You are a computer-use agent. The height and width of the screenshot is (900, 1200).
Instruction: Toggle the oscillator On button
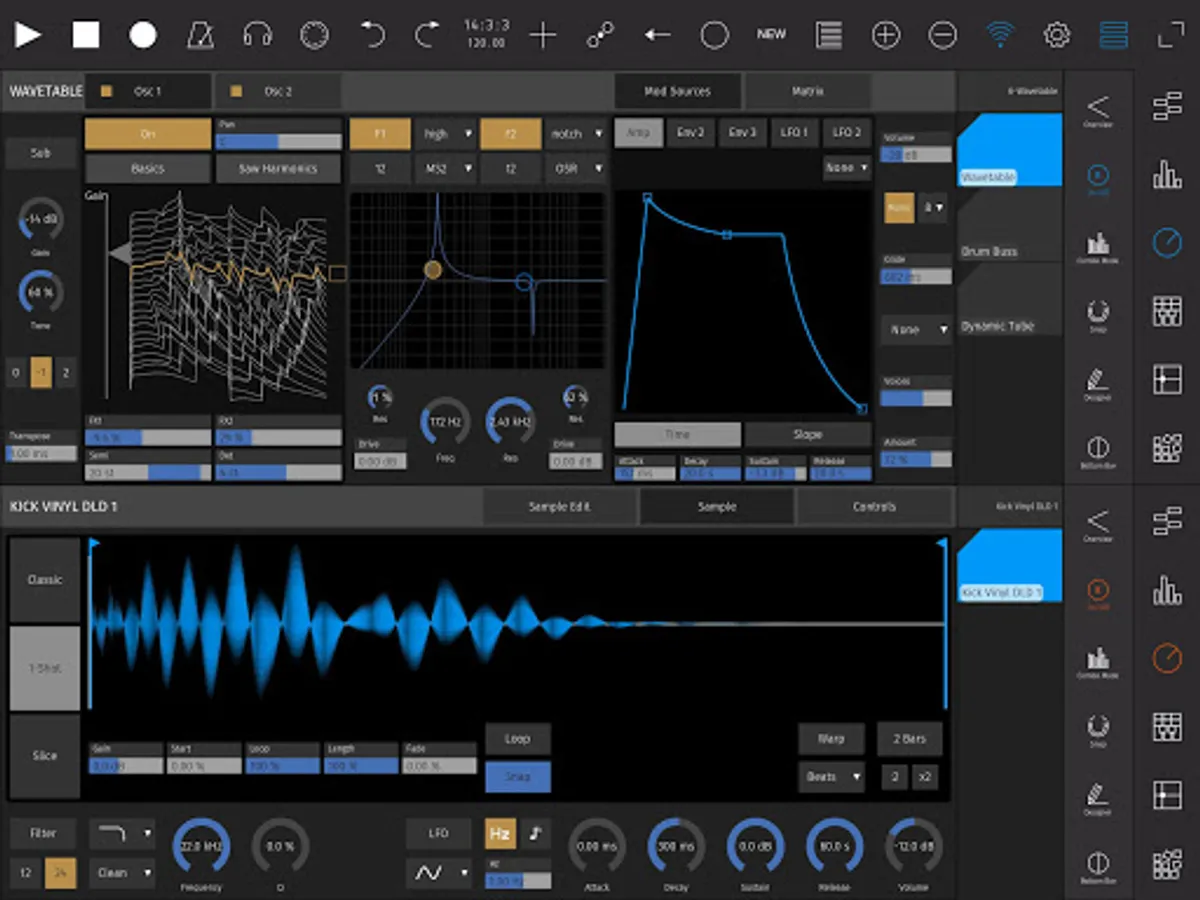pyautogui.click(x=147, y=134)
